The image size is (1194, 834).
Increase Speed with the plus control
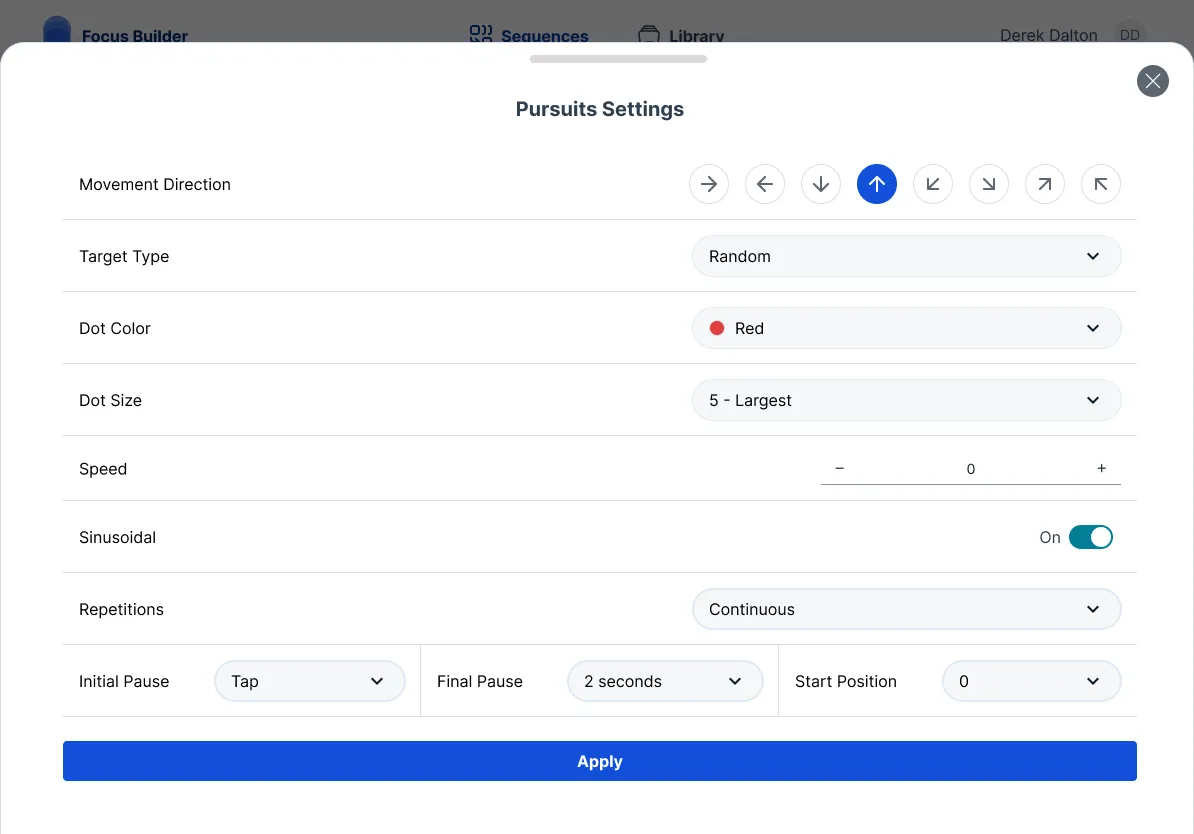(1101, 468)
